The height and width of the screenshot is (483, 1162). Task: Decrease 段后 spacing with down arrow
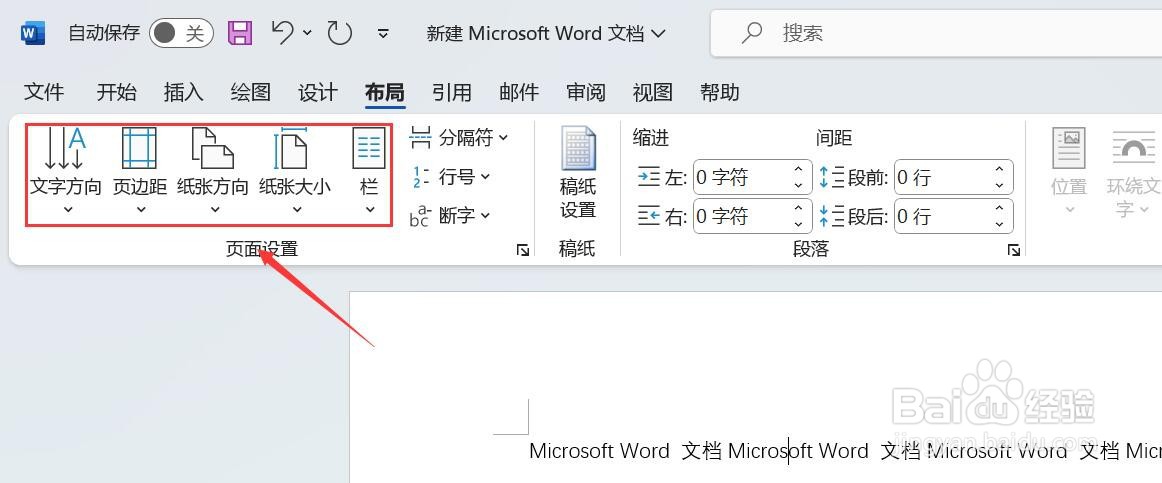tap(1000, 224)
